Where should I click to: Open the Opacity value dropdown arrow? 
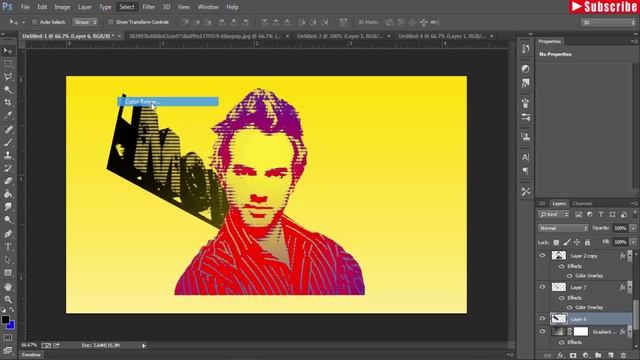coord(633,228)
